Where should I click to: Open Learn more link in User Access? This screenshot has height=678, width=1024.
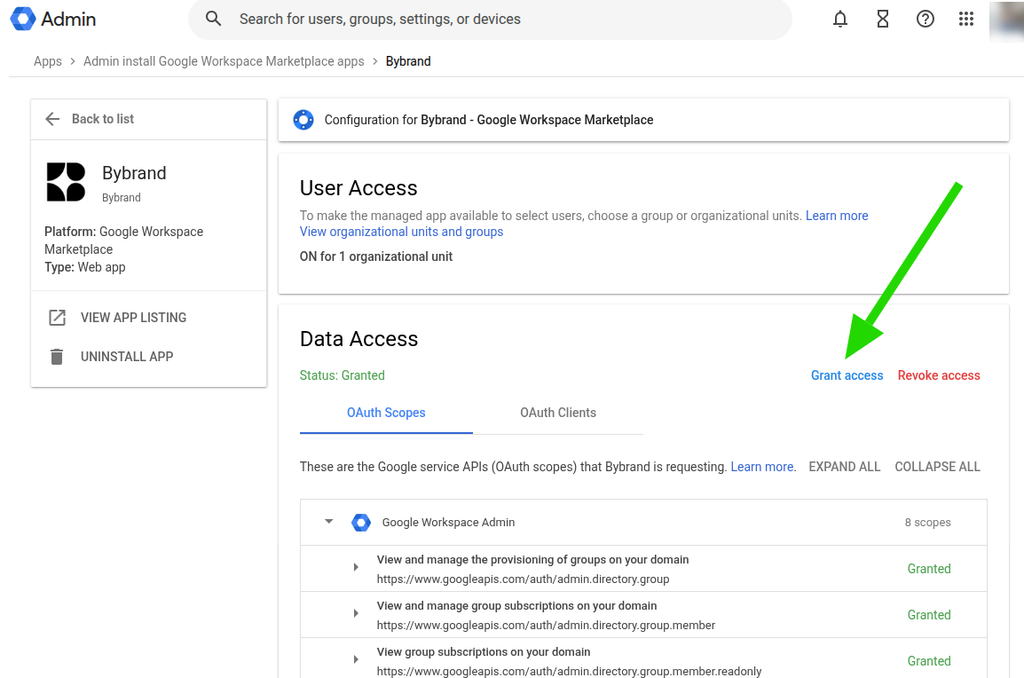coord(837,216)
